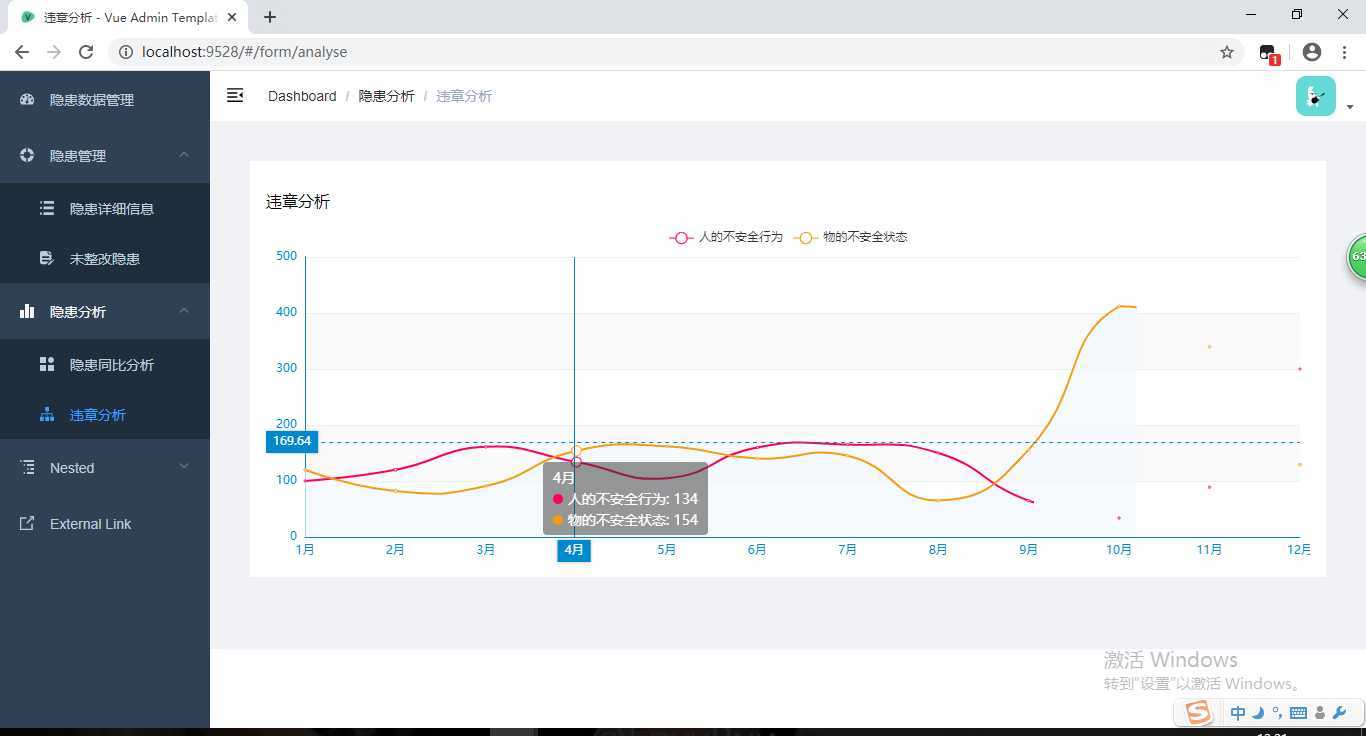Open 隐患详细信息 menu item
Image resolution: width=1366 pixels, height=736 pixels.
tap(105, 208)
